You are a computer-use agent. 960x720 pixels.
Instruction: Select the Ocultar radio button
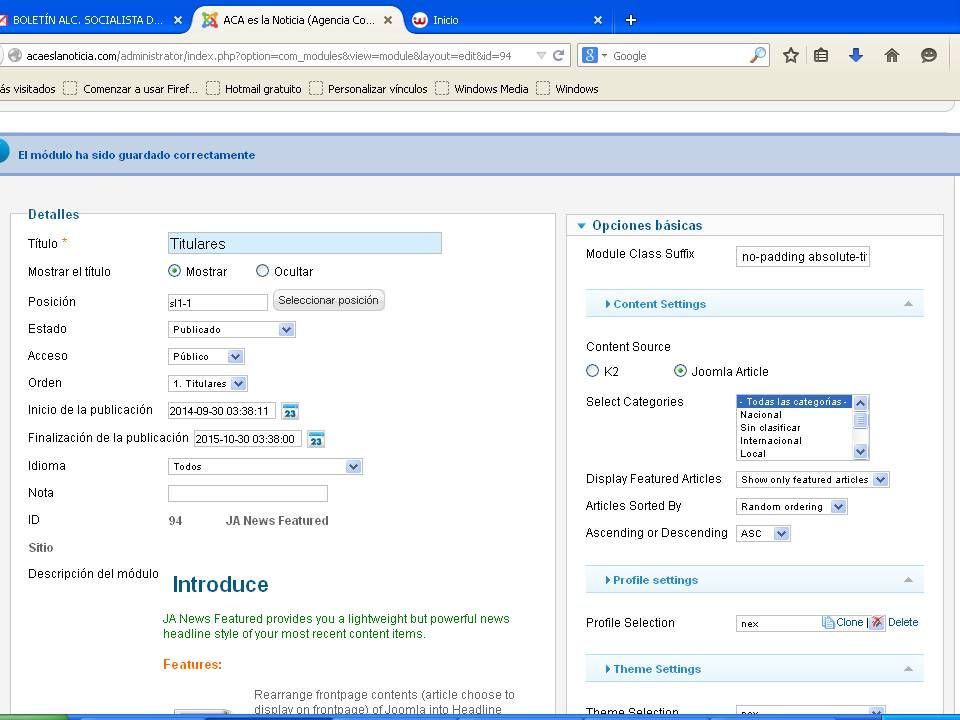coord(262,271)
